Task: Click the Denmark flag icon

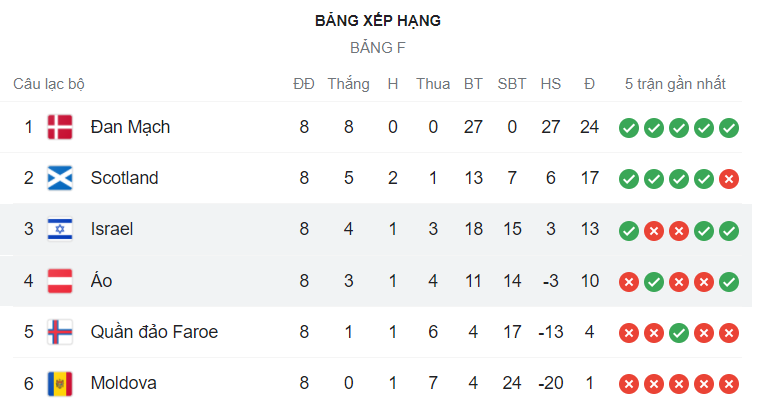Action: (x=60, y=127)
